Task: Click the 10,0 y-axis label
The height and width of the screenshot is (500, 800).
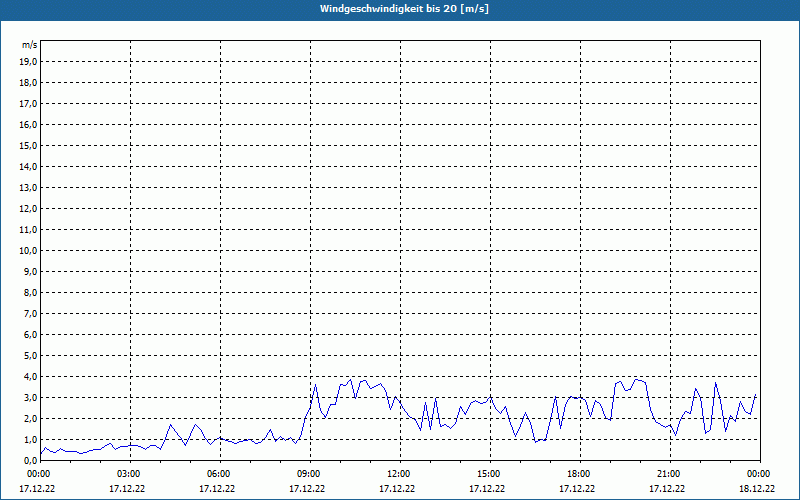Action: 28,251
